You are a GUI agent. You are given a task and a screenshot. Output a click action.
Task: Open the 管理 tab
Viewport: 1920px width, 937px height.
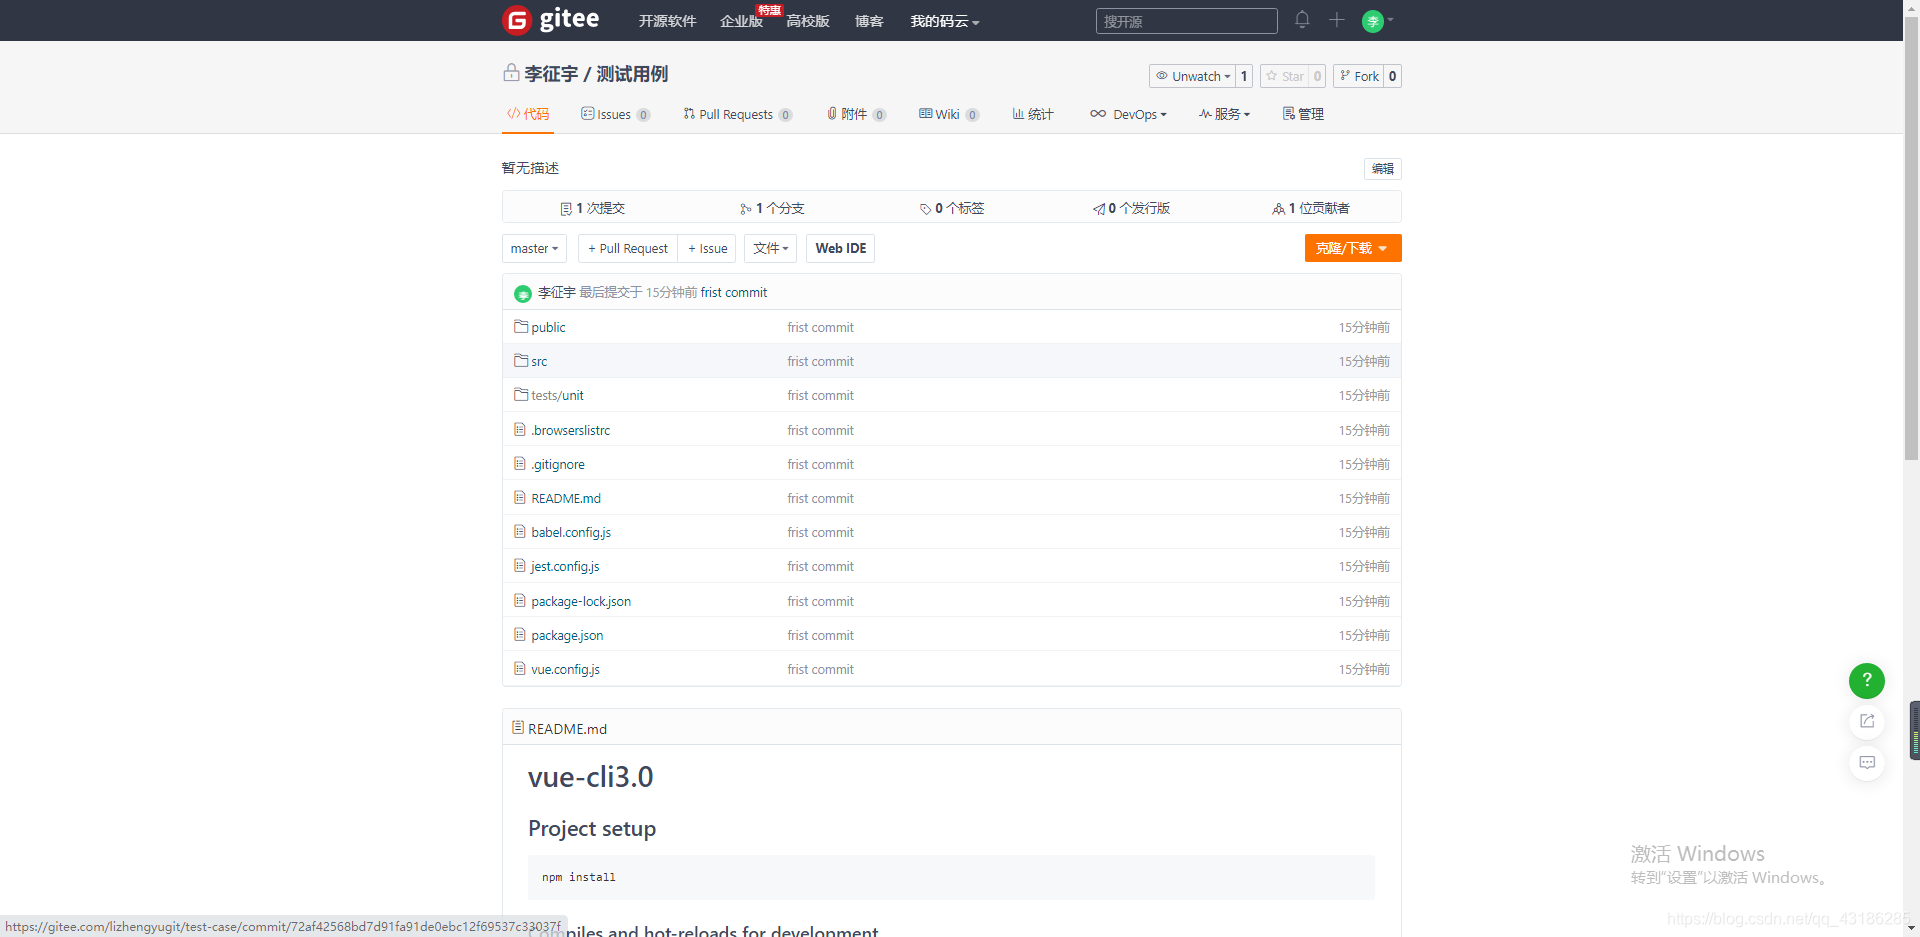(1303, 114)
